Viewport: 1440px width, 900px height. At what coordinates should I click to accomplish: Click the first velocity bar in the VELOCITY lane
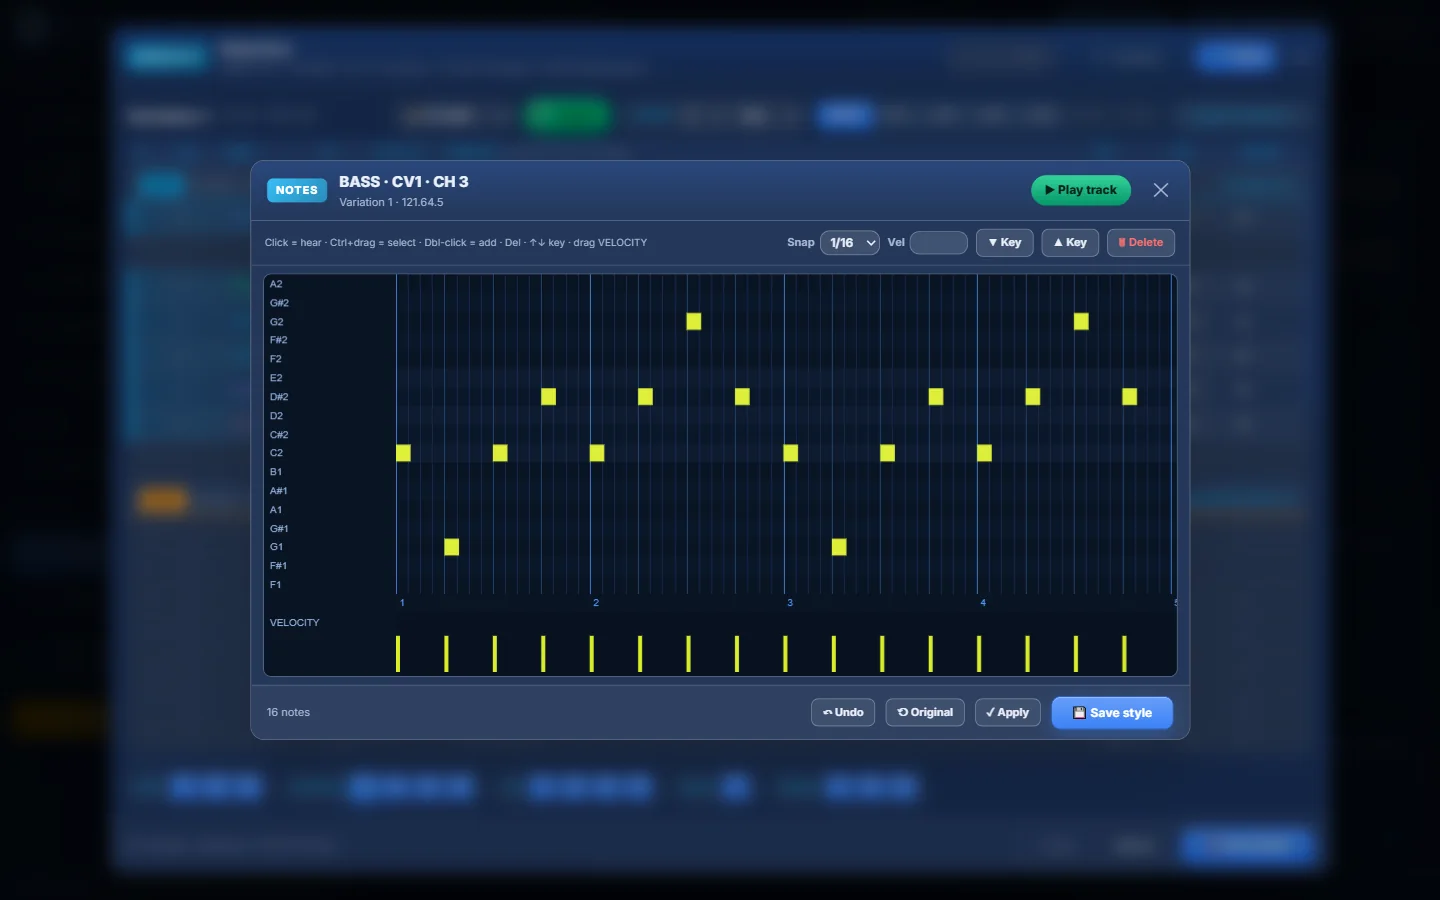click(398, 654)
